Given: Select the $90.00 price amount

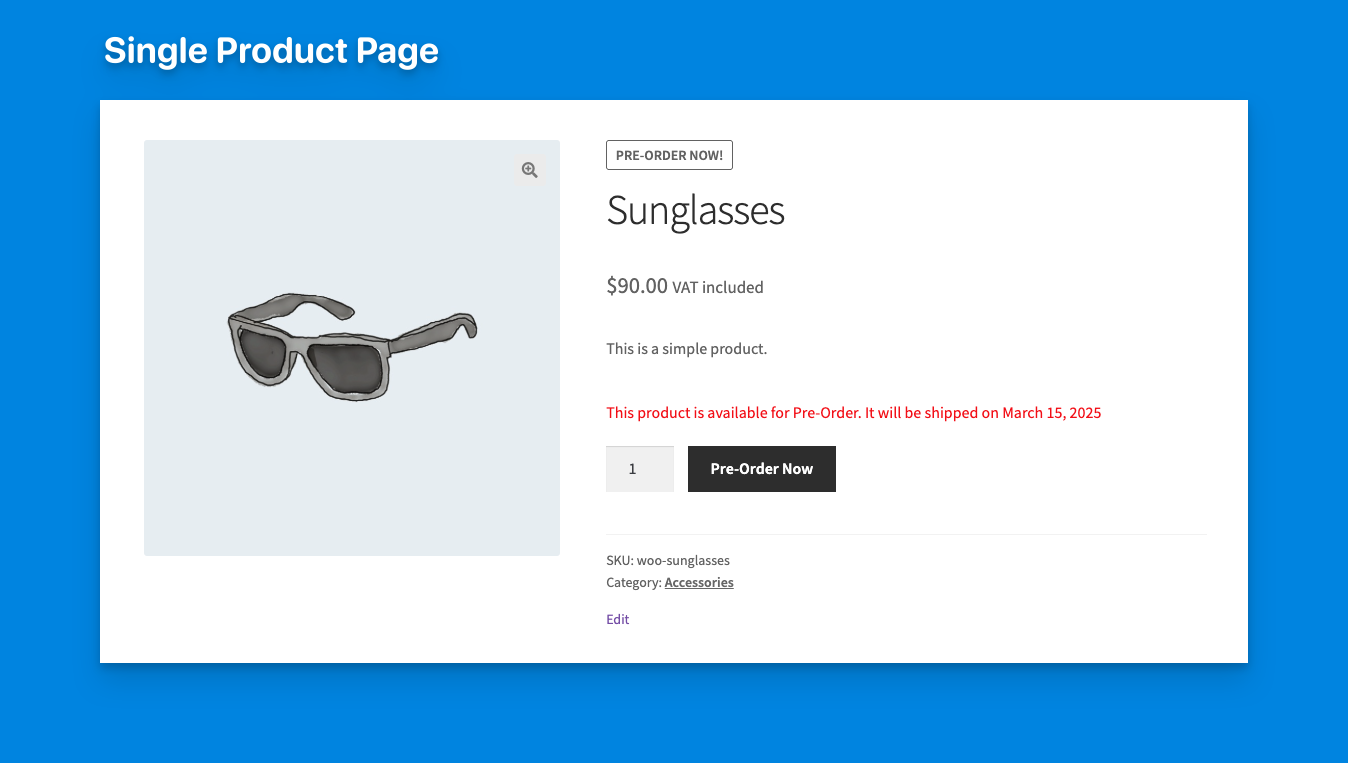Looking at the screenshot, I should pos(637,286).
